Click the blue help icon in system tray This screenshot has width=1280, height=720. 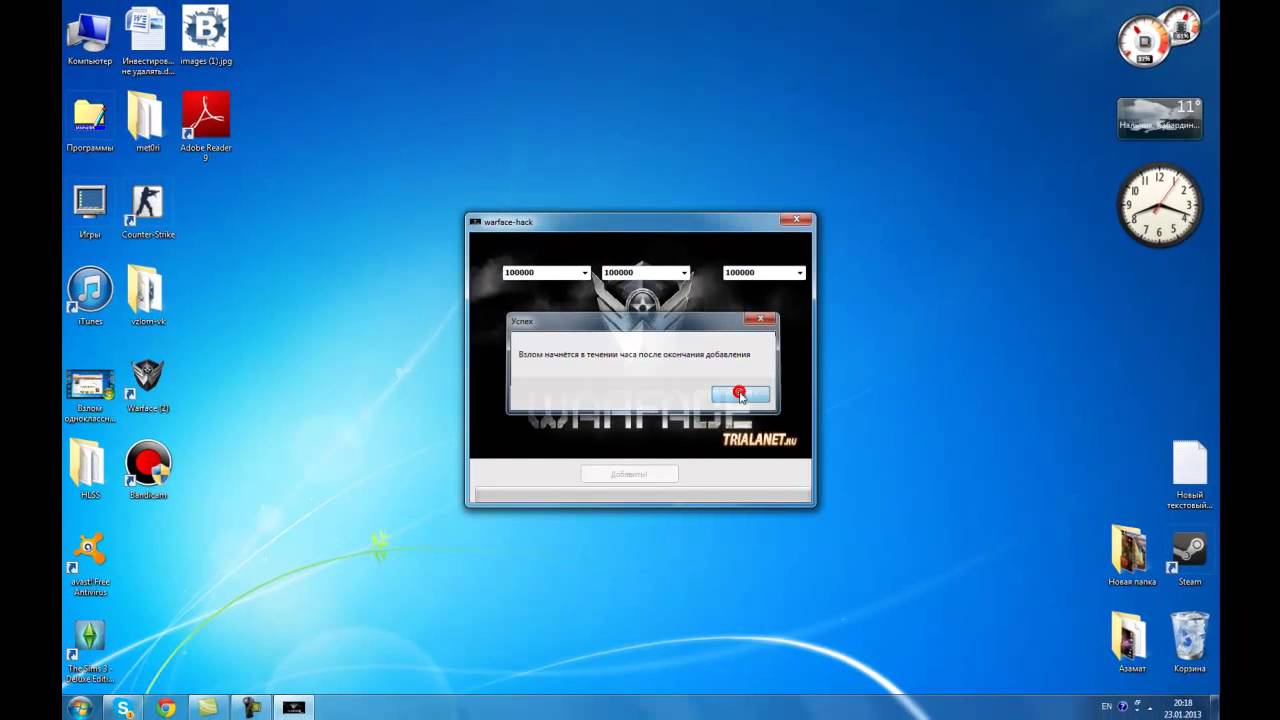(x=1122, y=707)
